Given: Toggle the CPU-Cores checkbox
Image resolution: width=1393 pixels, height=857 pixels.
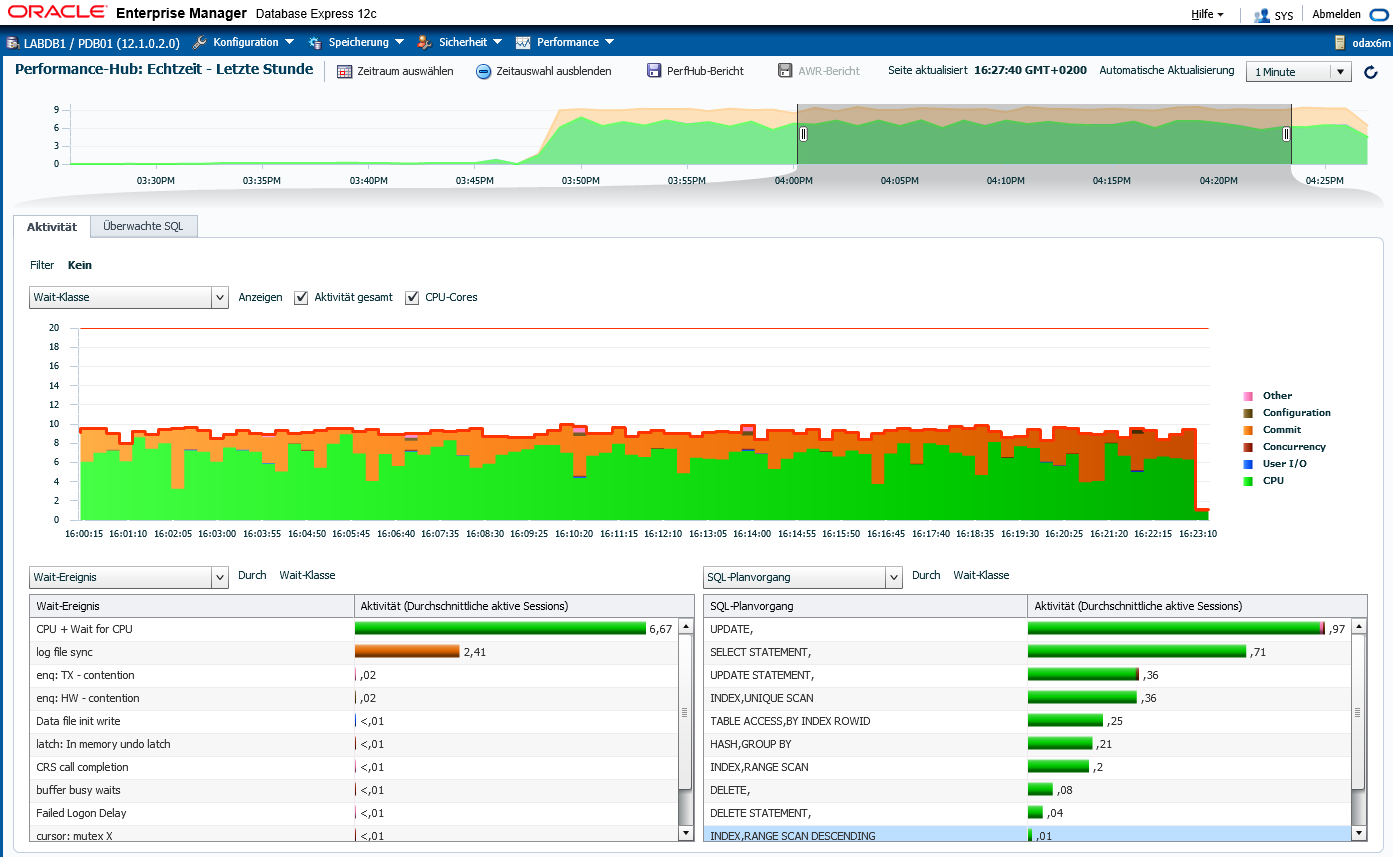Looking at the screenshot, I should pos(412,297).
